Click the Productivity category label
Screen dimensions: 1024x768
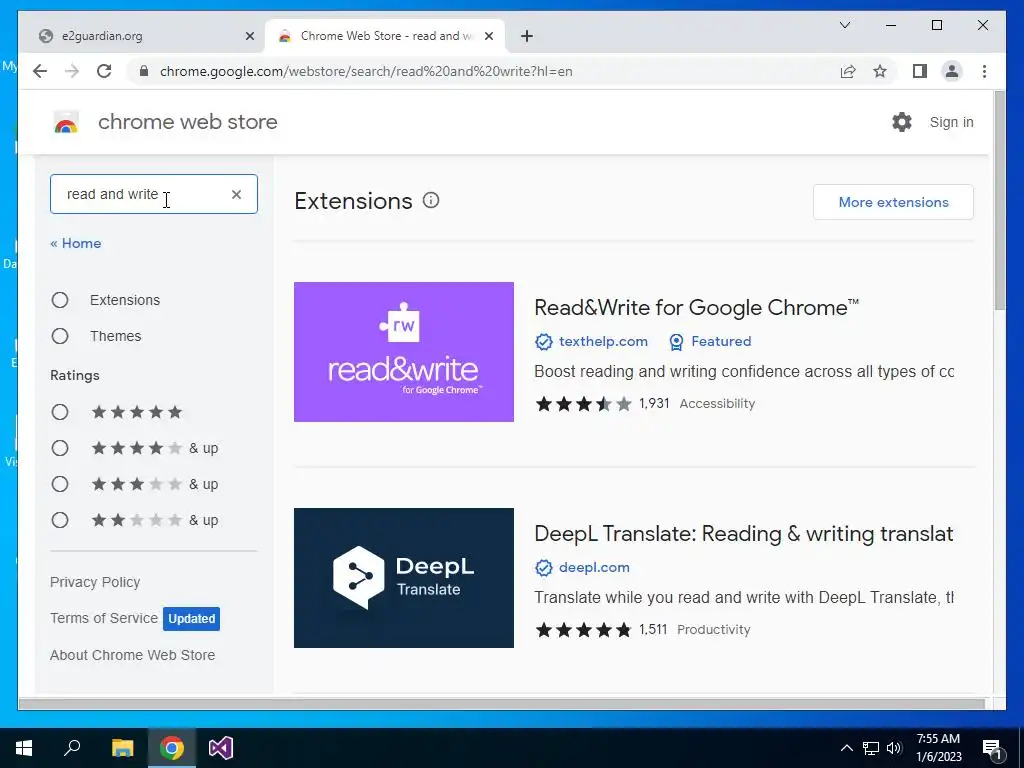pos(714,630)
